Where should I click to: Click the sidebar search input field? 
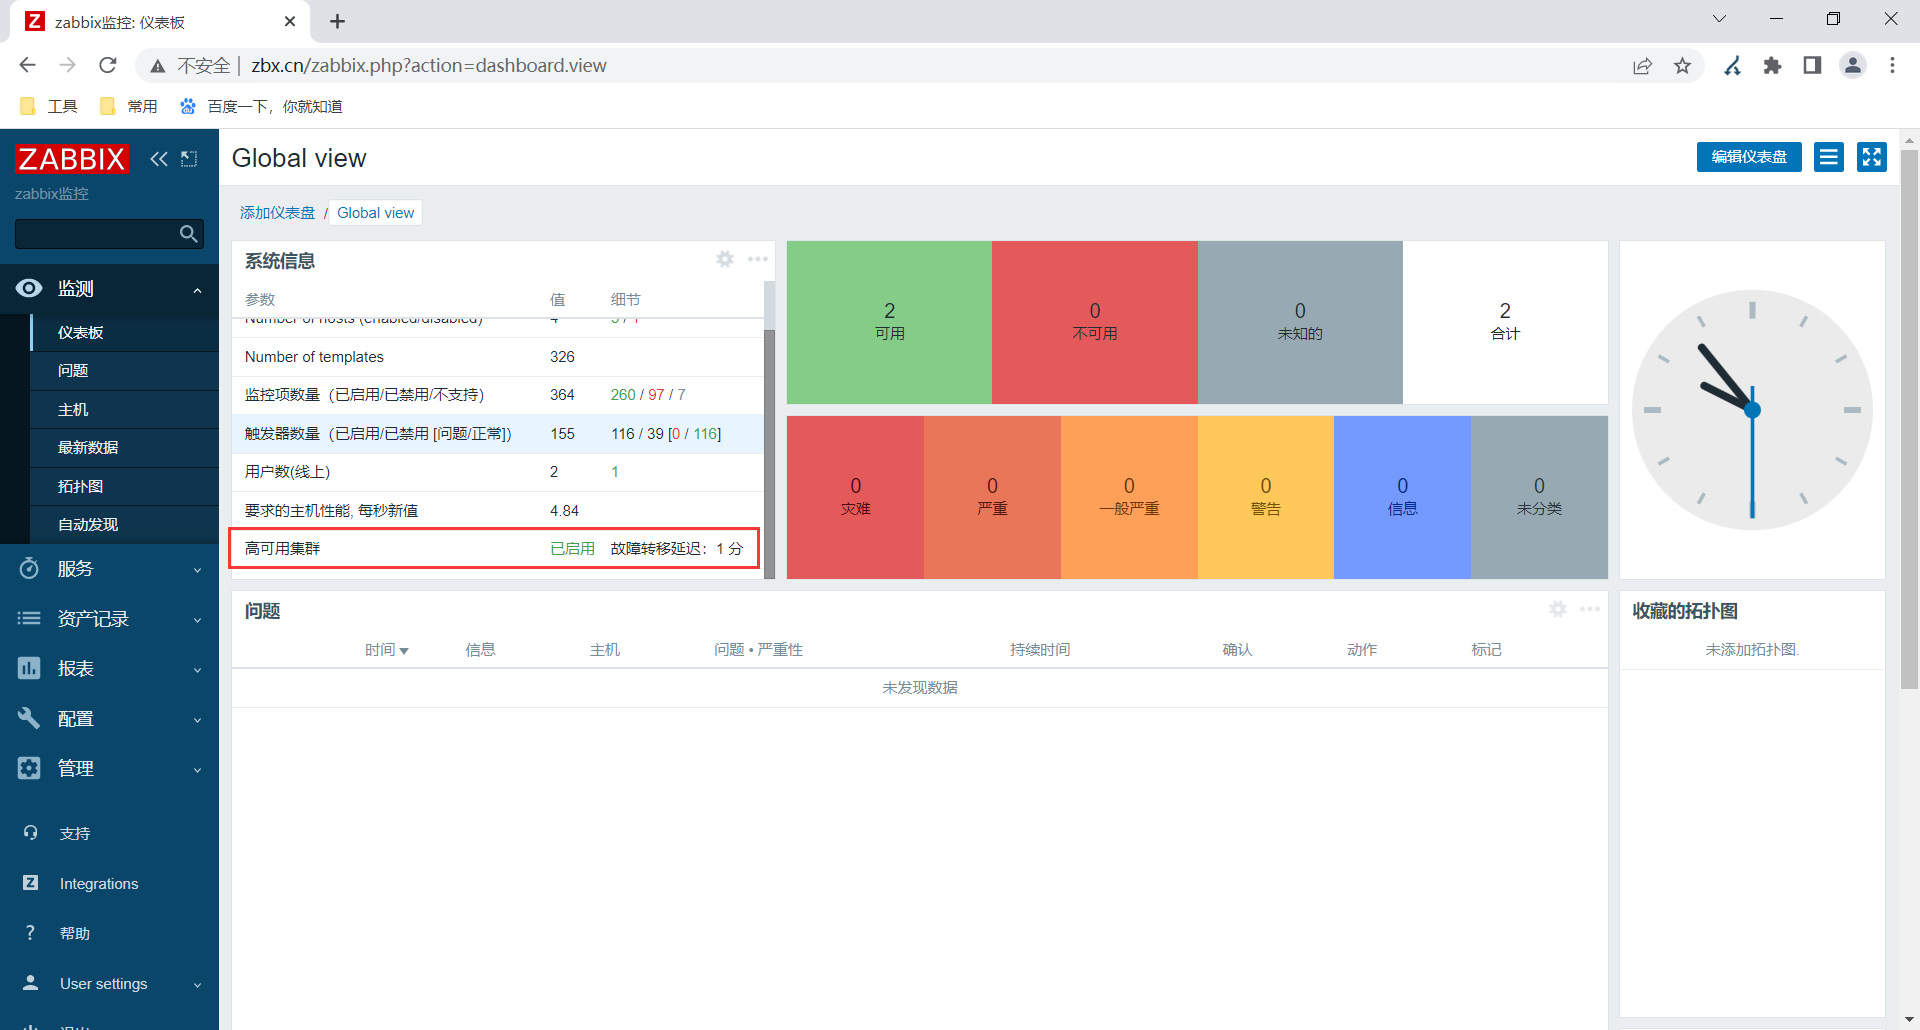click(x=95, y=234)
